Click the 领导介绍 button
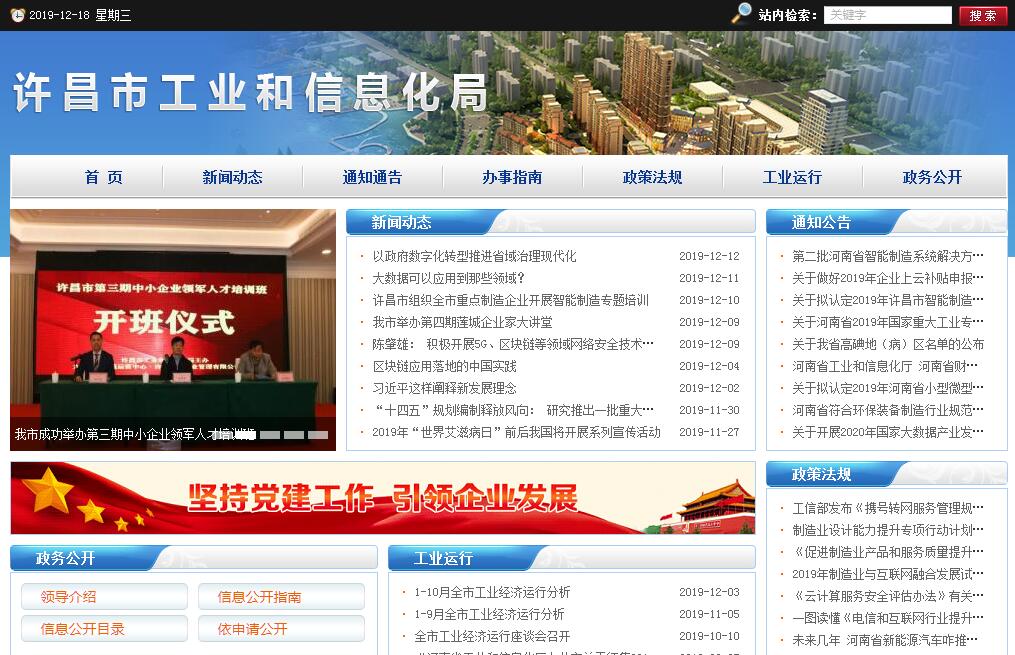The width and height of the screenshot is (1015, 655). pyautogui.click(x=104, y=597)
